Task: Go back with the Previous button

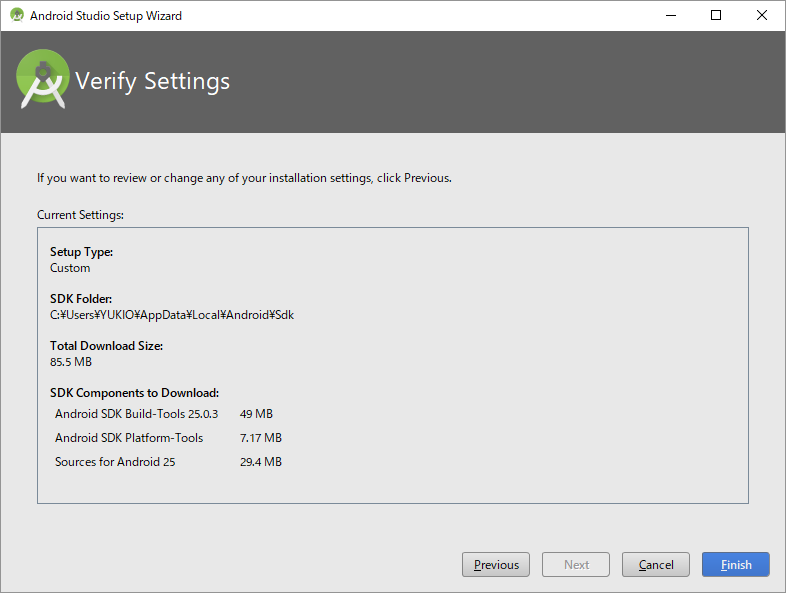Action: (496, 565)
